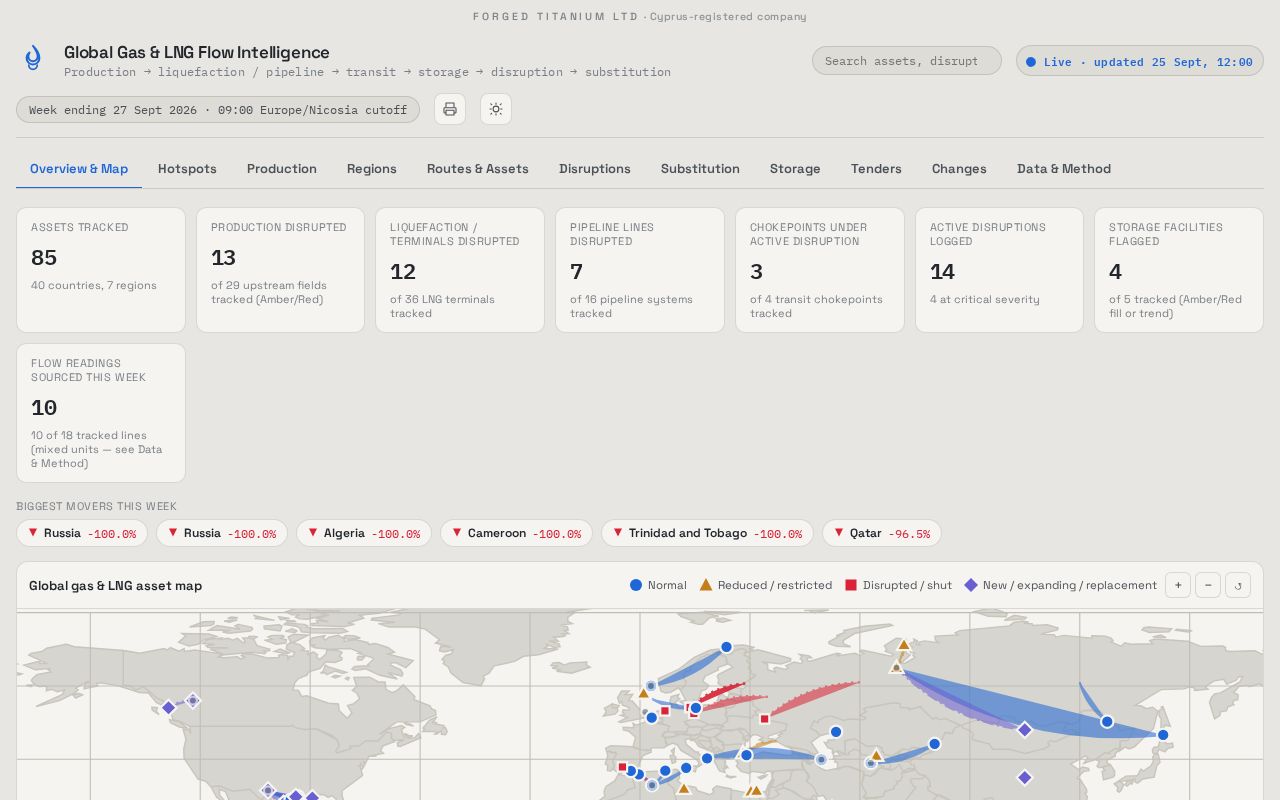Switch to the Tenders tab

[x=876, y=169]
